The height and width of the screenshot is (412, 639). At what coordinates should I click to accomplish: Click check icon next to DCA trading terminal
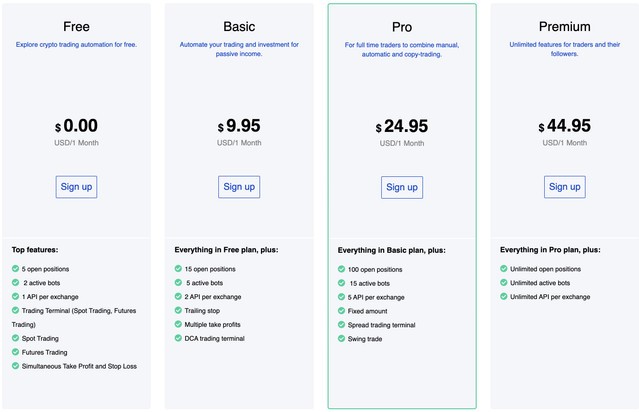click(178, 339)
